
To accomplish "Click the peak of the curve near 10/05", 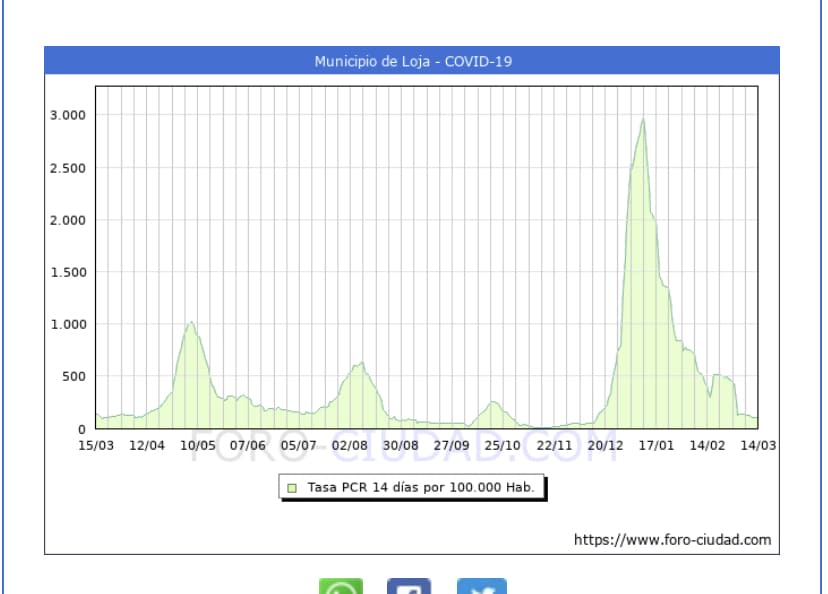I will (x=191, y=324).
